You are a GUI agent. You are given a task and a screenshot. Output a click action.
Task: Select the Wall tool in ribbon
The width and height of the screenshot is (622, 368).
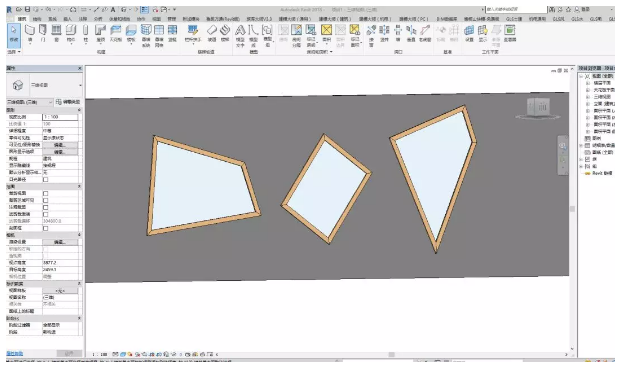pyautogui.click(x=30, y=33)
